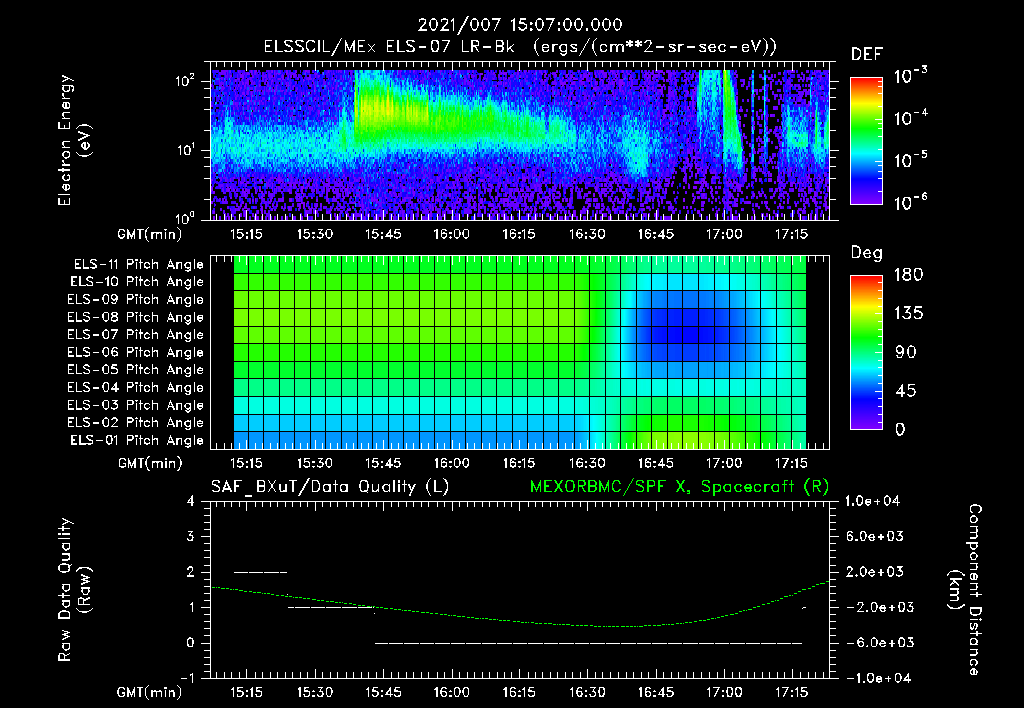Click the 180 value on Deg color bar

pos(908,275)
